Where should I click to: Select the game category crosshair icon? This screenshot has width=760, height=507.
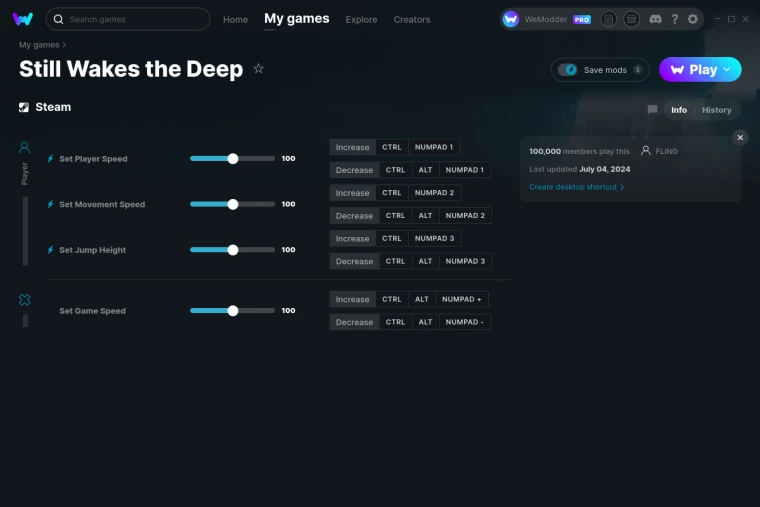[25, 300]
